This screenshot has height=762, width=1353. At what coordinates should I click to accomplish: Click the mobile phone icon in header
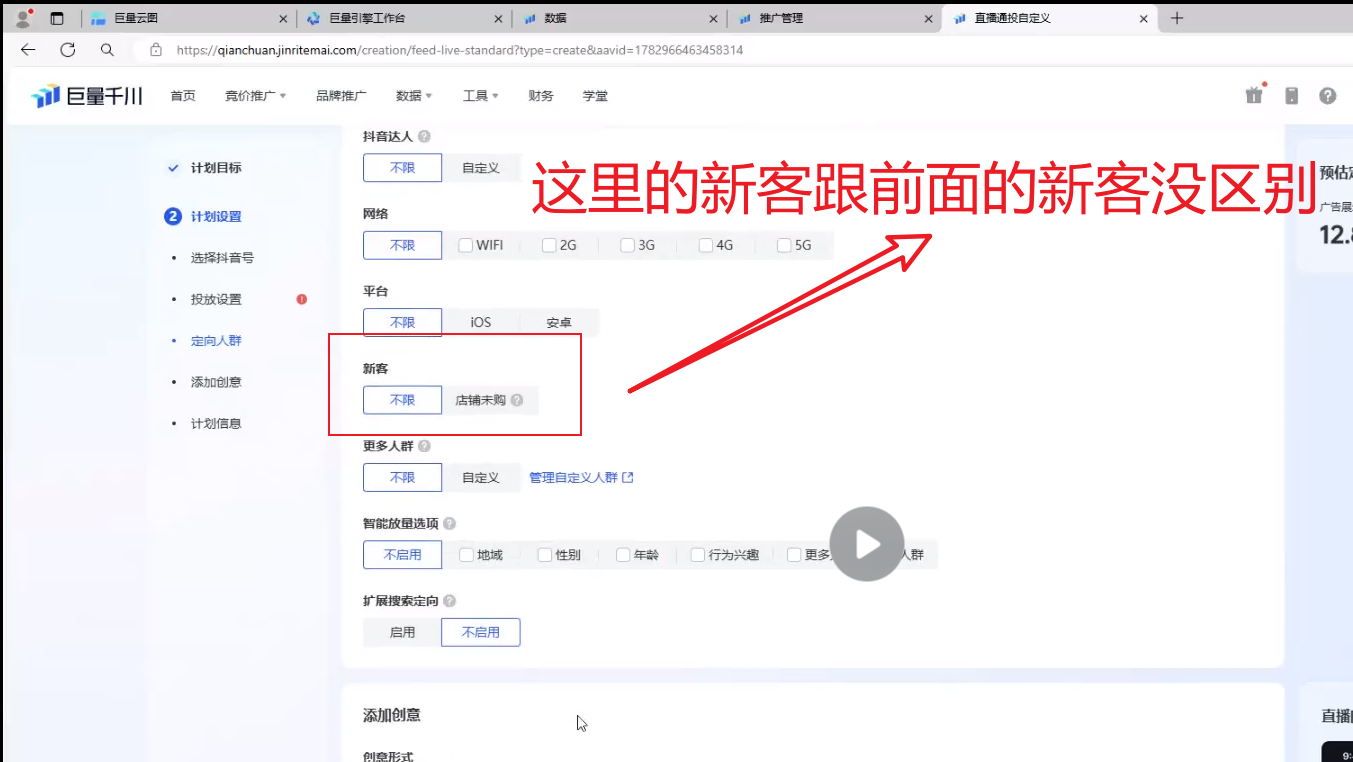coord(1291,96)
